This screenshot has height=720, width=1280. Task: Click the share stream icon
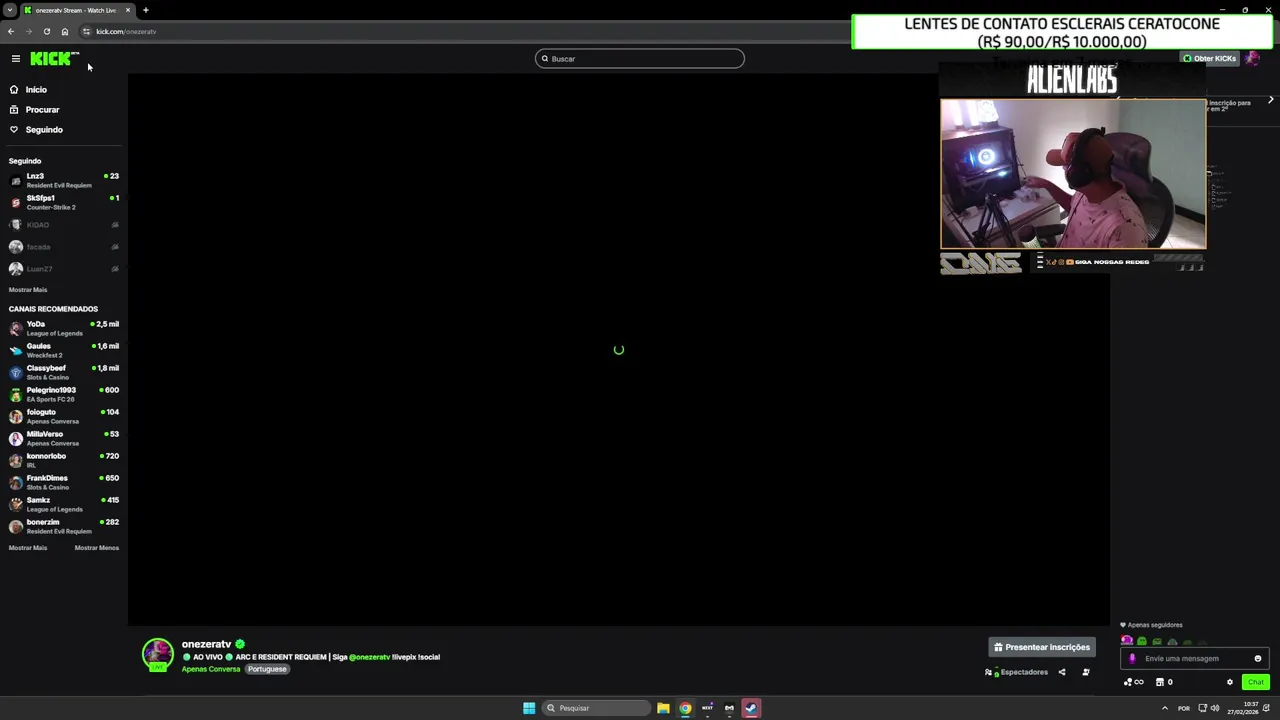click(1062, 672)
